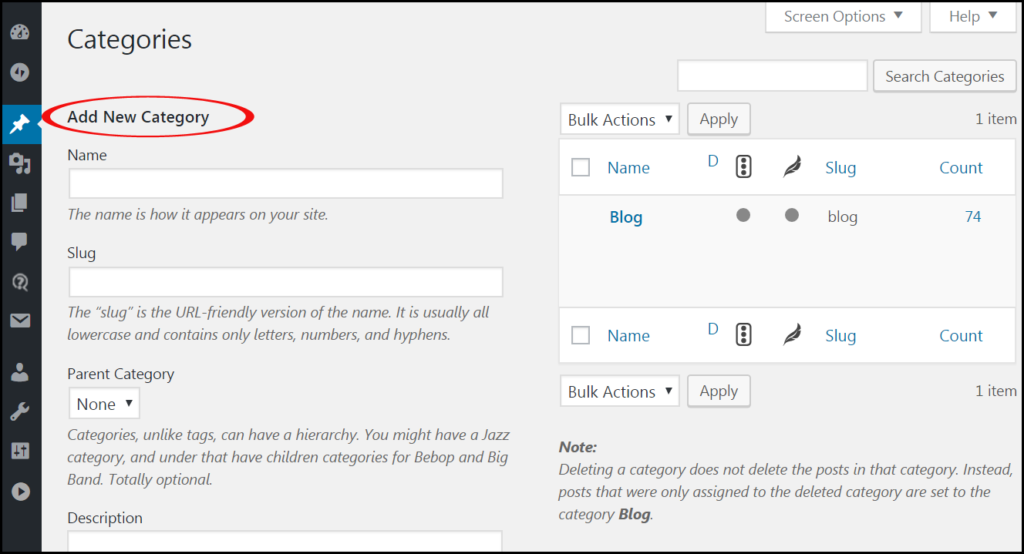
Task: Open the bottom Bulk Actions dropdown
Action: pyautogui.click(x=619, y=391)
